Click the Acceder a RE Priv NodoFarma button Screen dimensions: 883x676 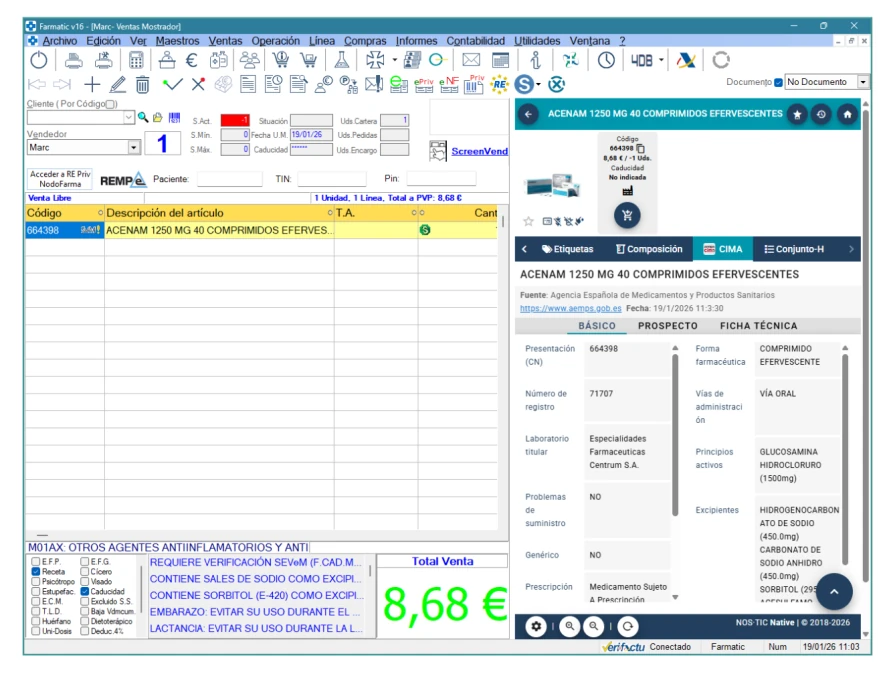point(60,179)
